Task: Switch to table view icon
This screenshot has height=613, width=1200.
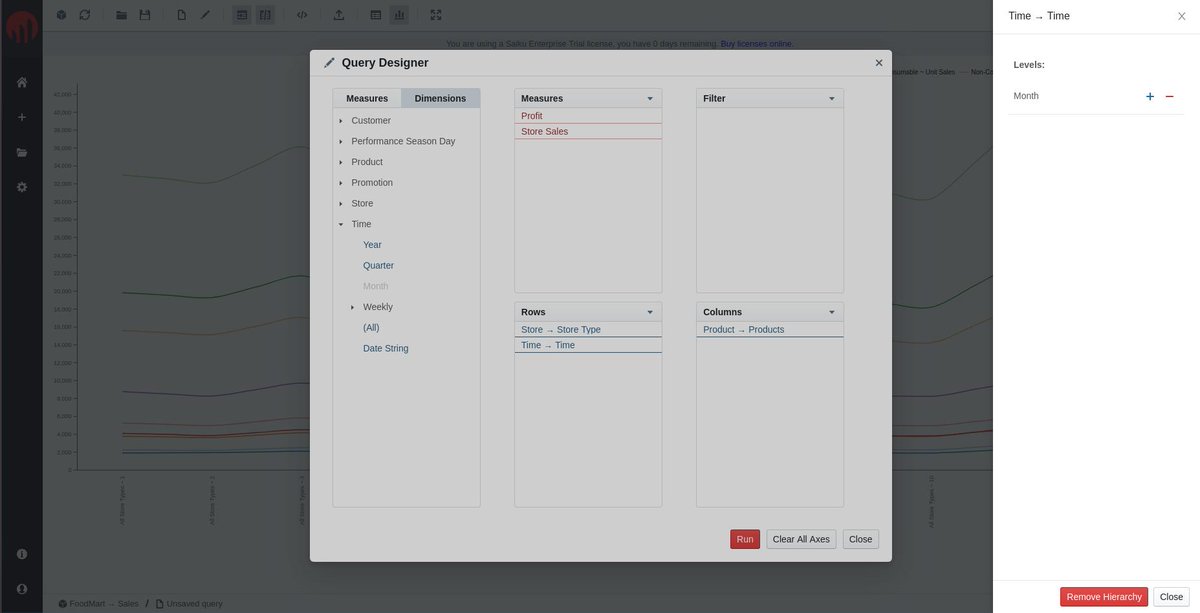Action: (376, 15)
